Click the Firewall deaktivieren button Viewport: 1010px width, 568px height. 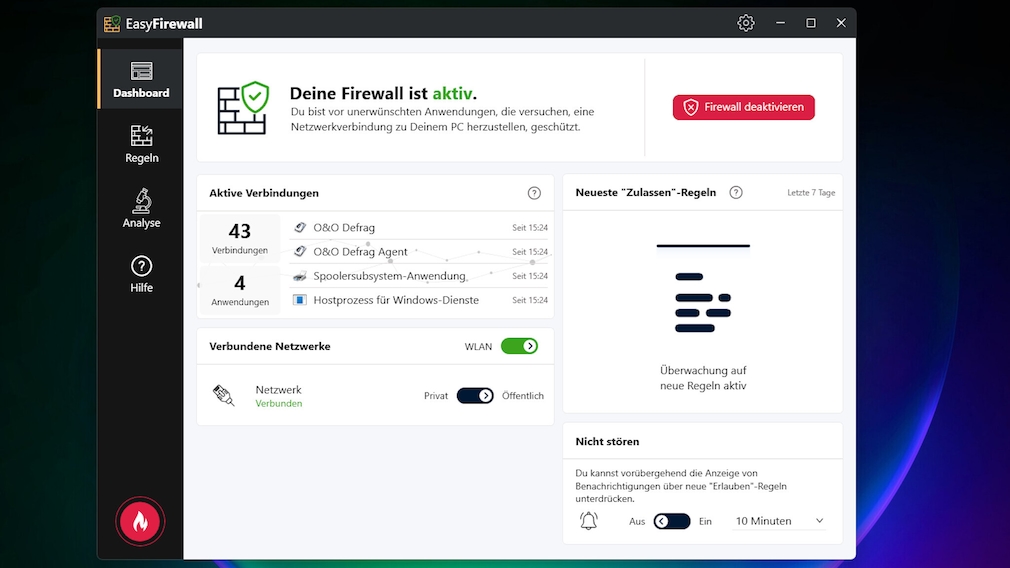(x=743, y=107)
